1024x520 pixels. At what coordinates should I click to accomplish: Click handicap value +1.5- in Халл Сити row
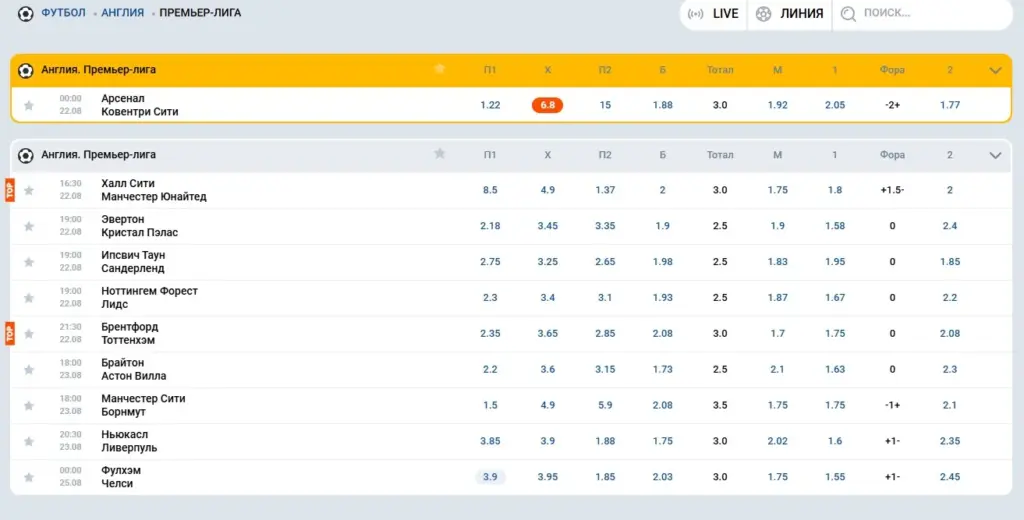[x=892, y=190]
